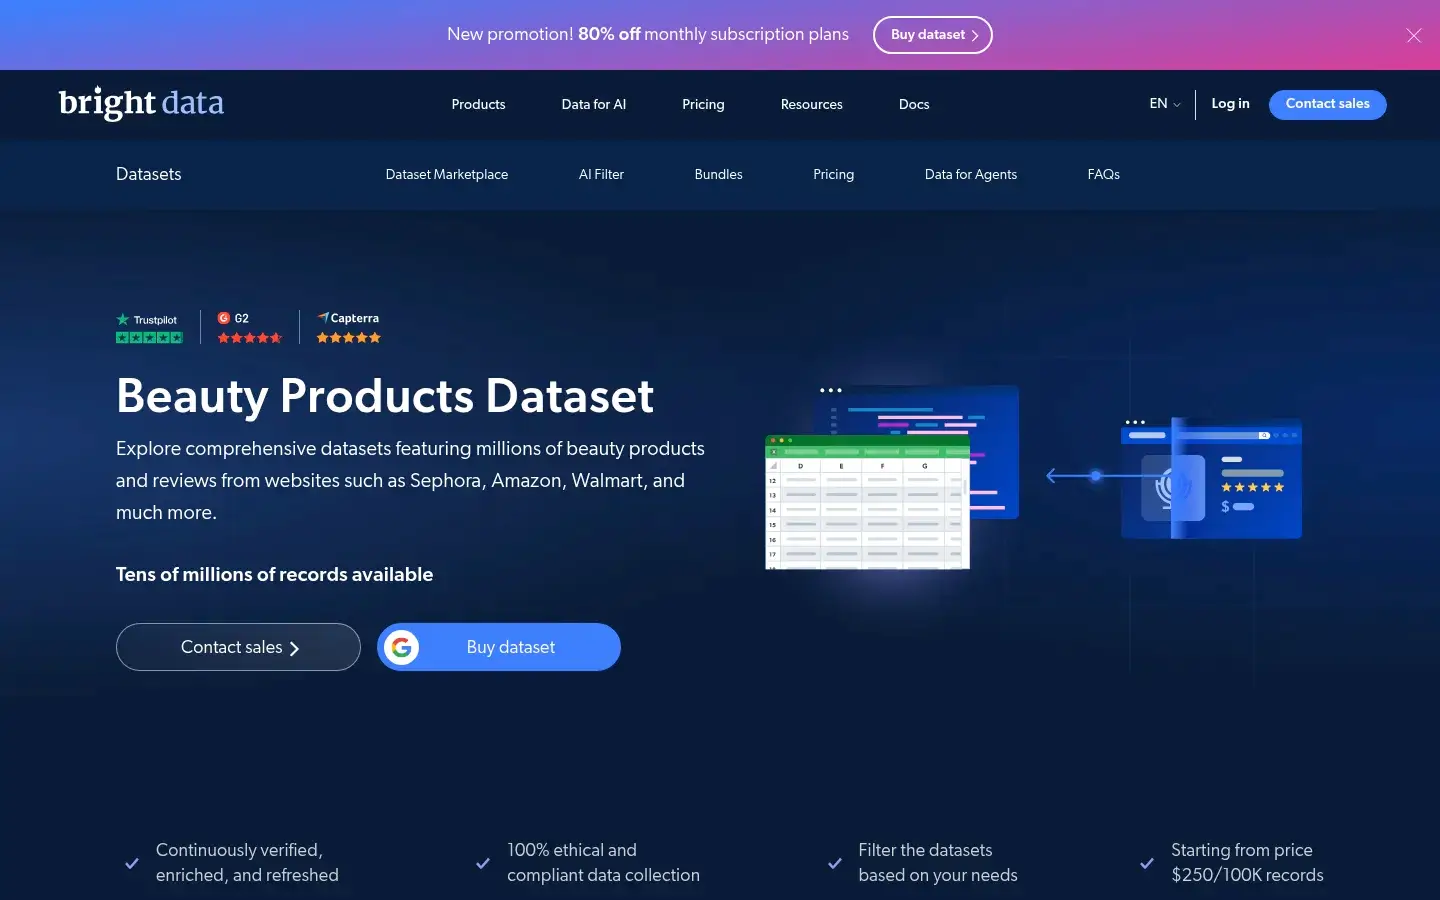Switch to the AI Filter tab
Screen dimensions: 1440x900
coord(601,174)
